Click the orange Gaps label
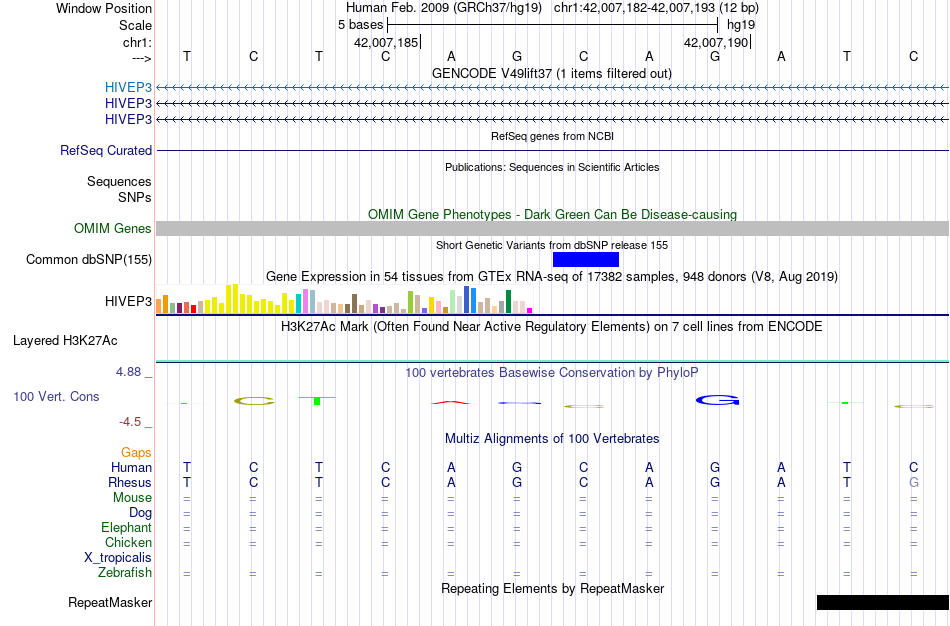Screen dimensions: 950x626 pos(136,453)
